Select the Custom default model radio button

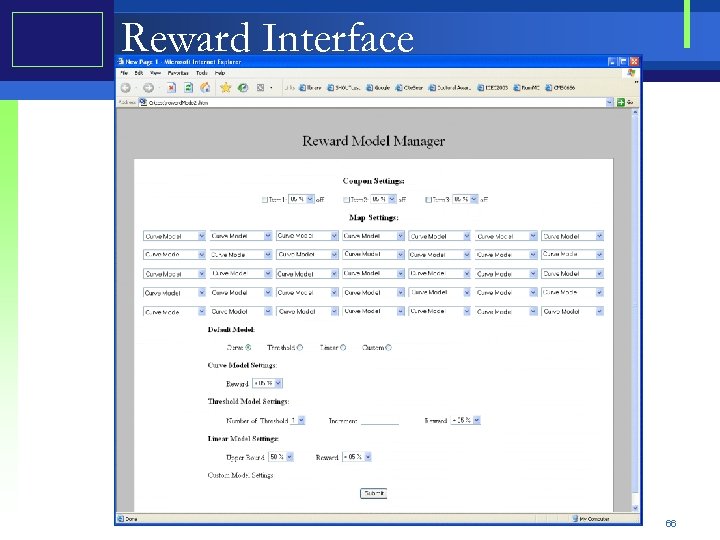[x=388, y=348]
